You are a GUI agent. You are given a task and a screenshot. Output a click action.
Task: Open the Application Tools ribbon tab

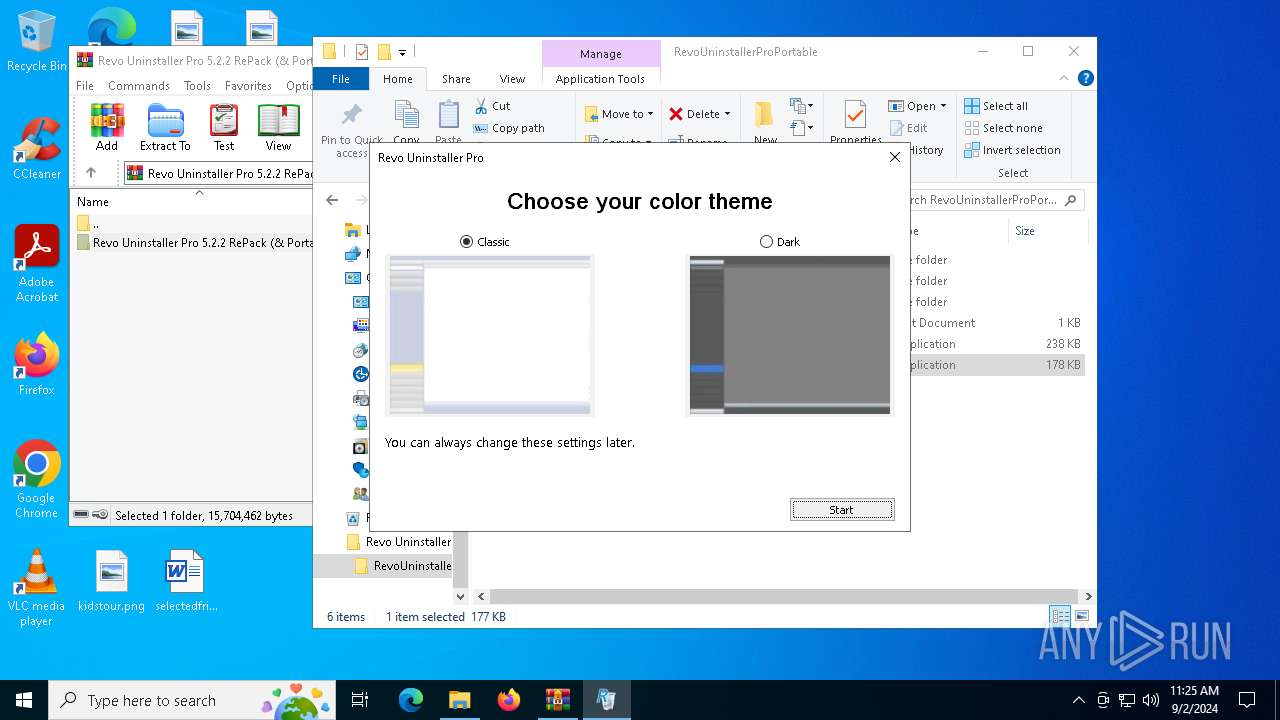600,79
